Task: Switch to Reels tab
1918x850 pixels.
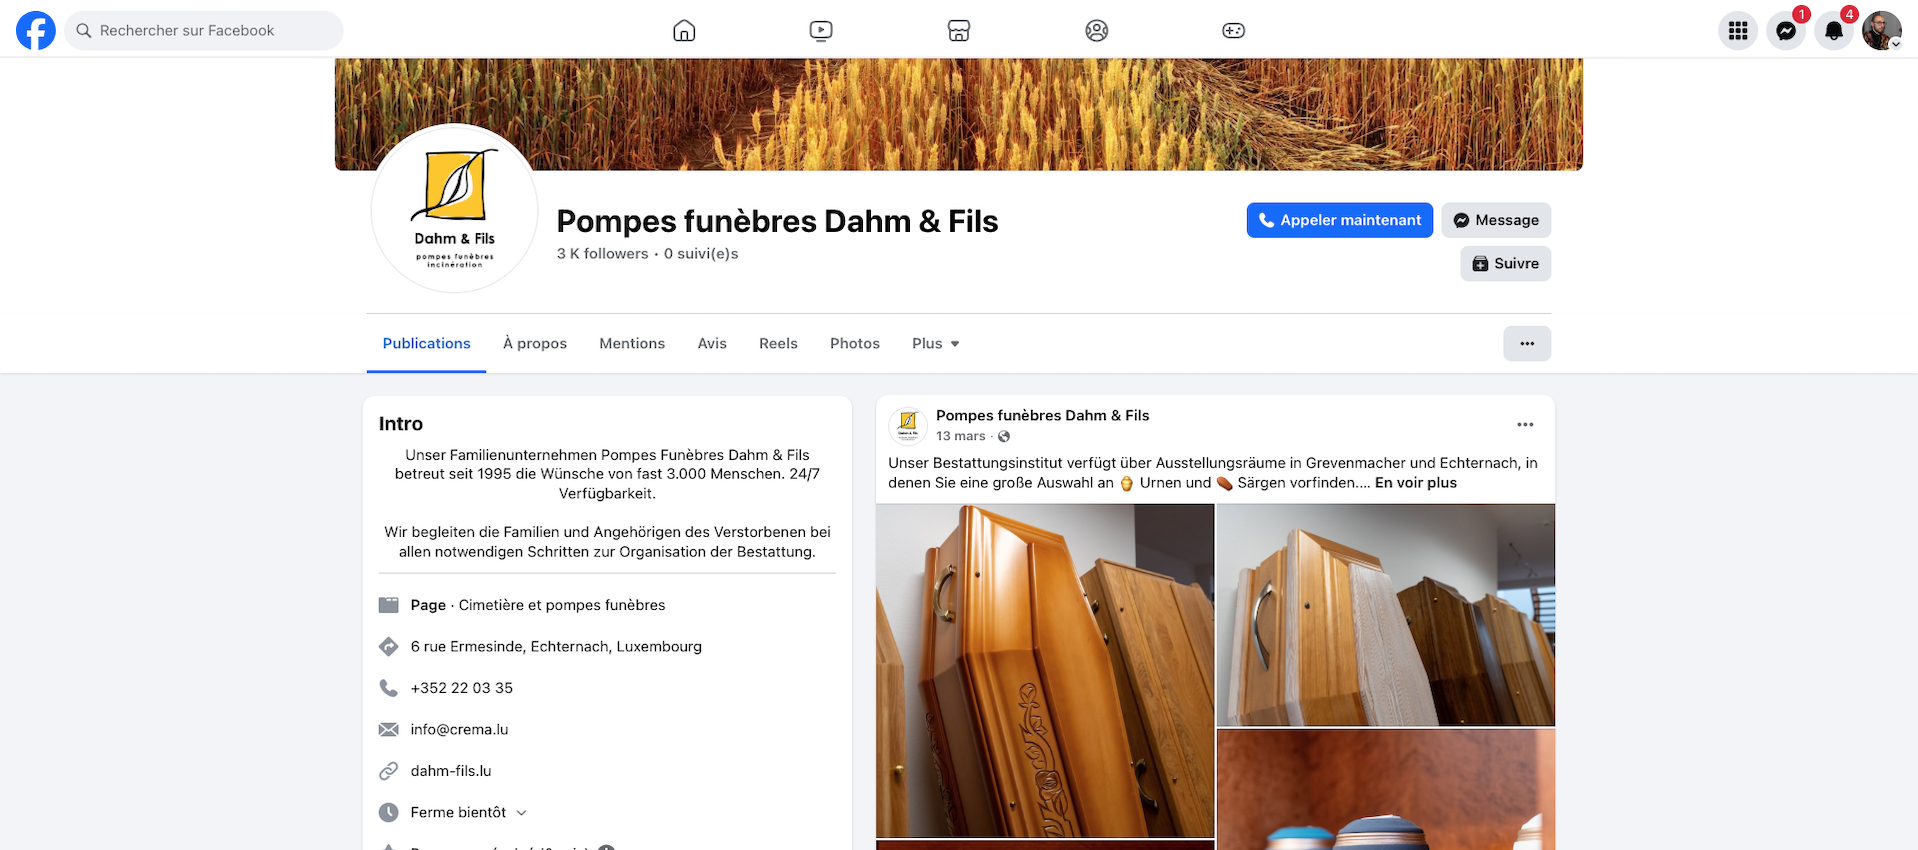Action: pos(778,343)
